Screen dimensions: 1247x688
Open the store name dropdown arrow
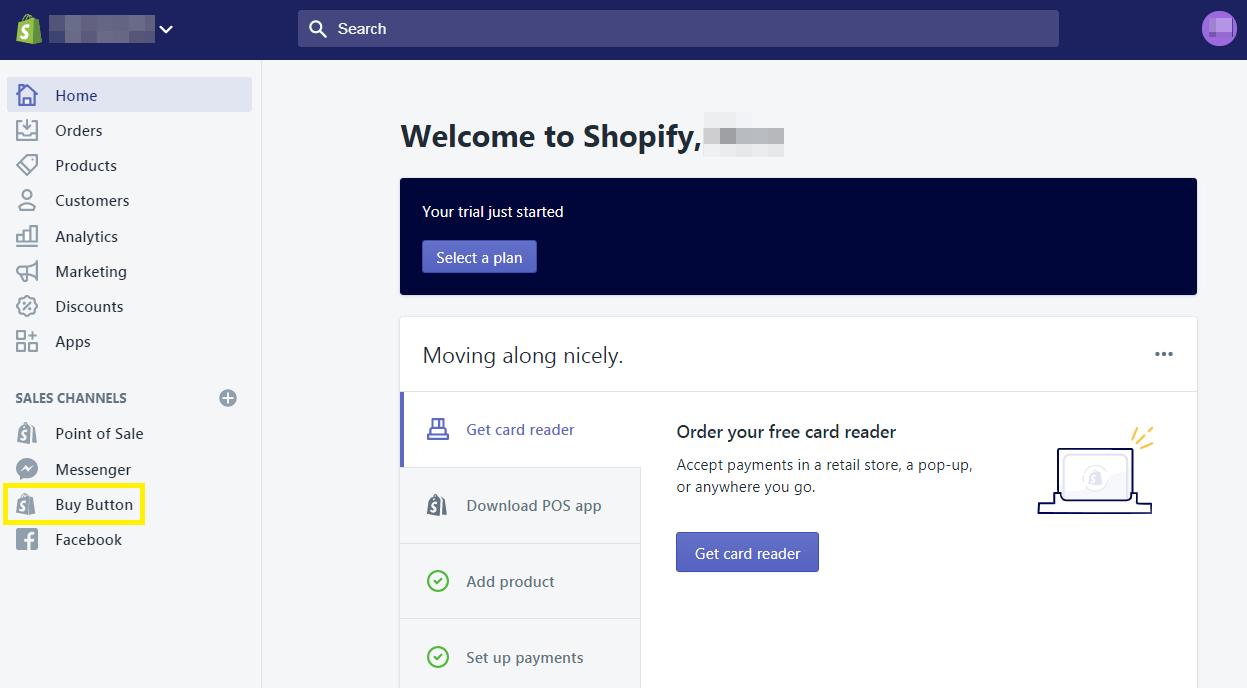pyautogui.click(x=166, y=29)
